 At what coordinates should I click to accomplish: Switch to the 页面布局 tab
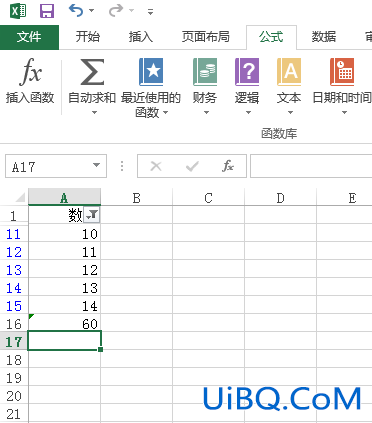click(206, 37)
